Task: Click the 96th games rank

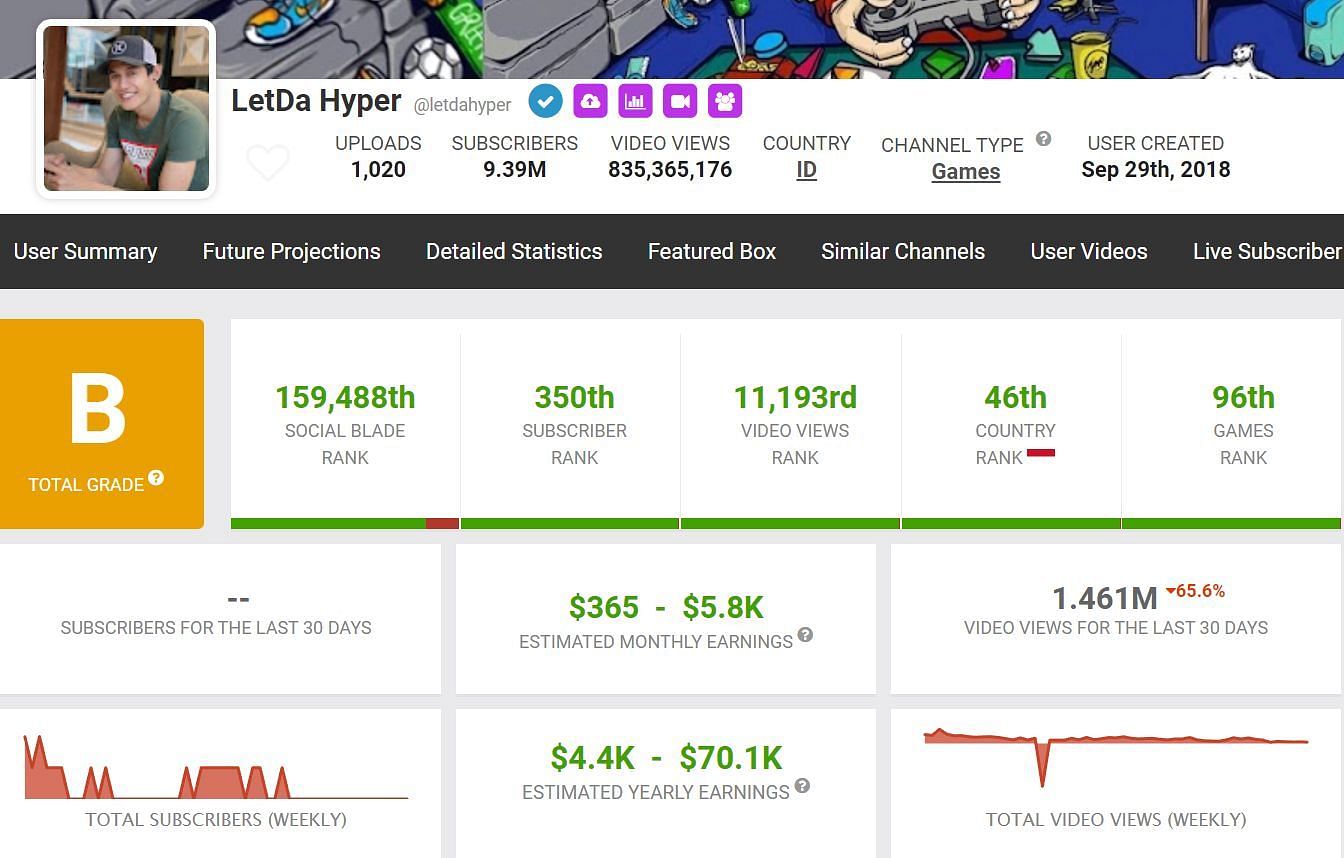Action: click(x=1243, y=397)
